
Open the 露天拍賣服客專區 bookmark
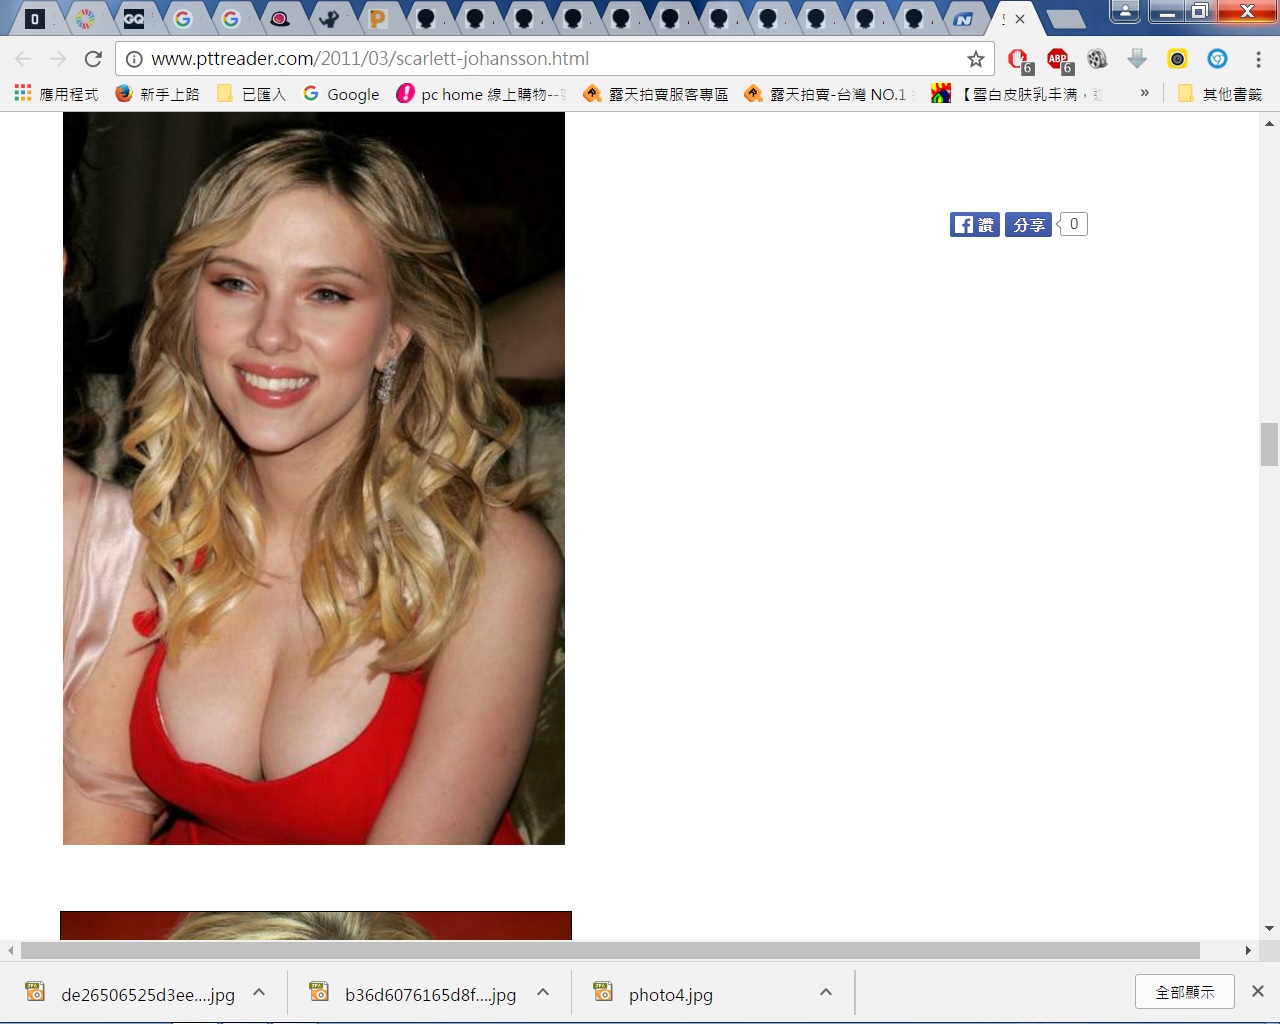pos(656,94)
